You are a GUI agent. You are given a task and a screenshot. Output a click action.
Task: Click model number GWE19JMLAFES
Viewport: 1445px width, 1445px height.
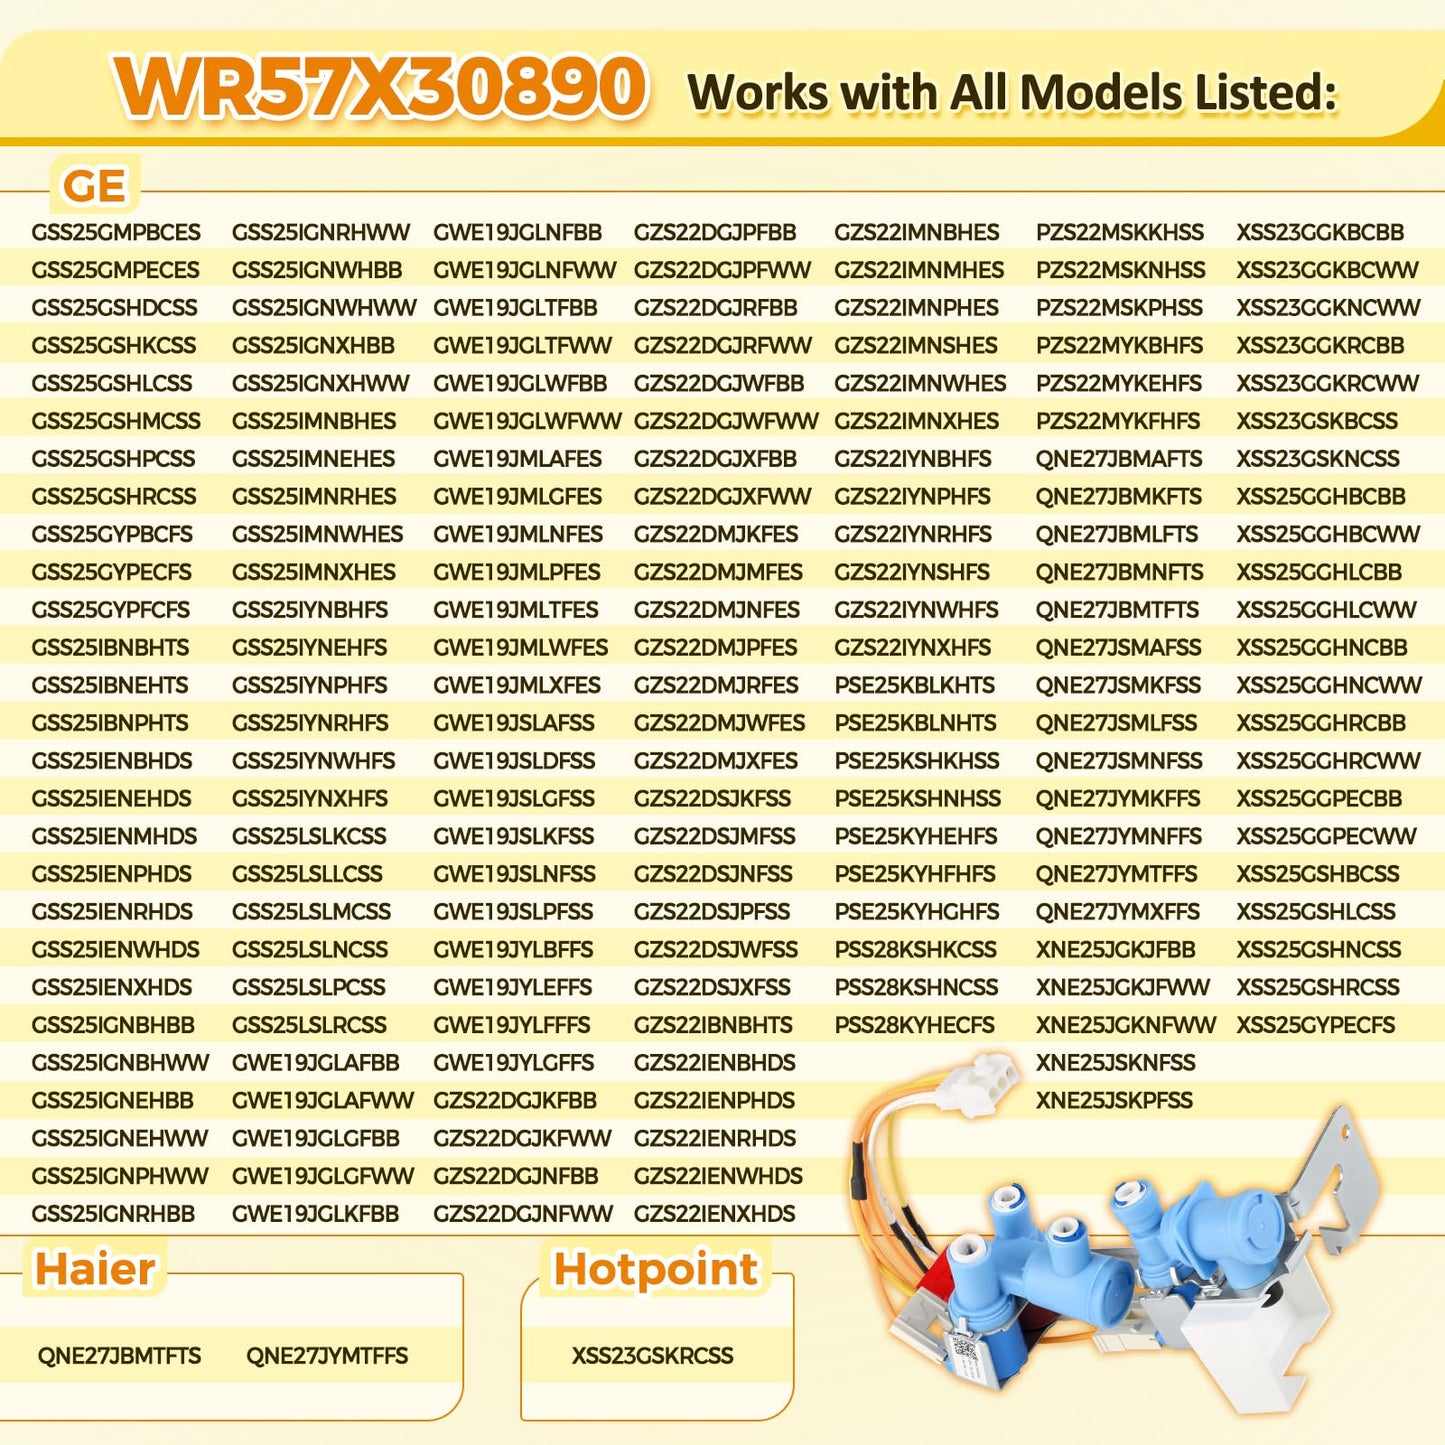coord(518,458)
